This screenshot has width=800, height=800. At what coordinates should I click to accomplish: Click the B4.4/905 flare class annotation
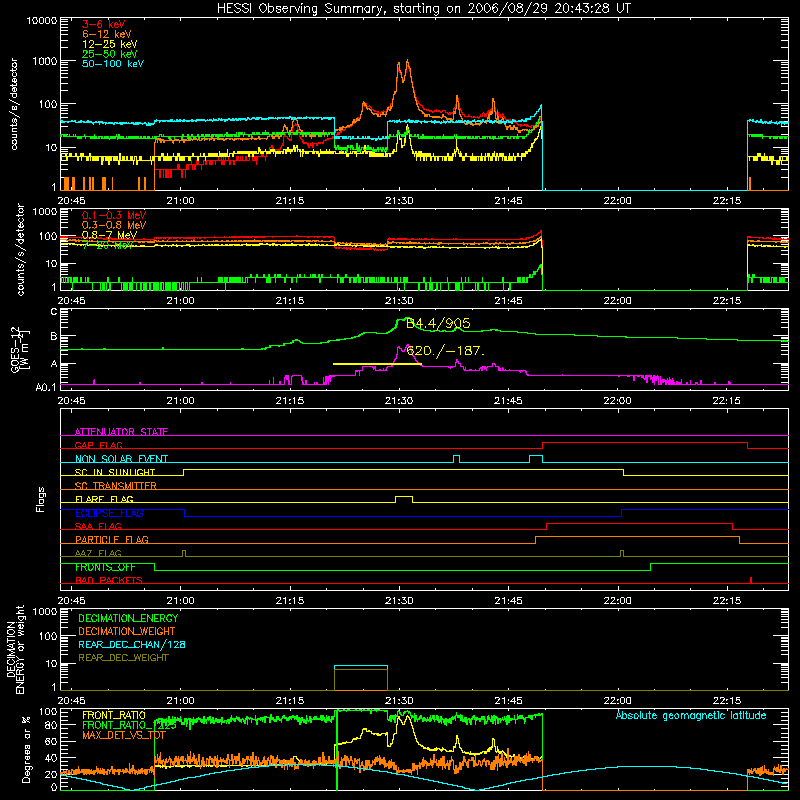[x=438, y=323]
